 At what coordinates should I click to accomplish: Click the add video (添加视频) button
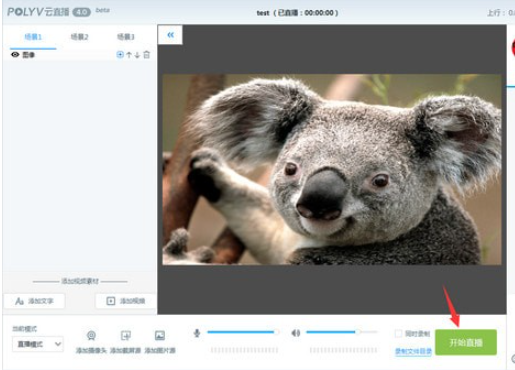click(126, 301)
